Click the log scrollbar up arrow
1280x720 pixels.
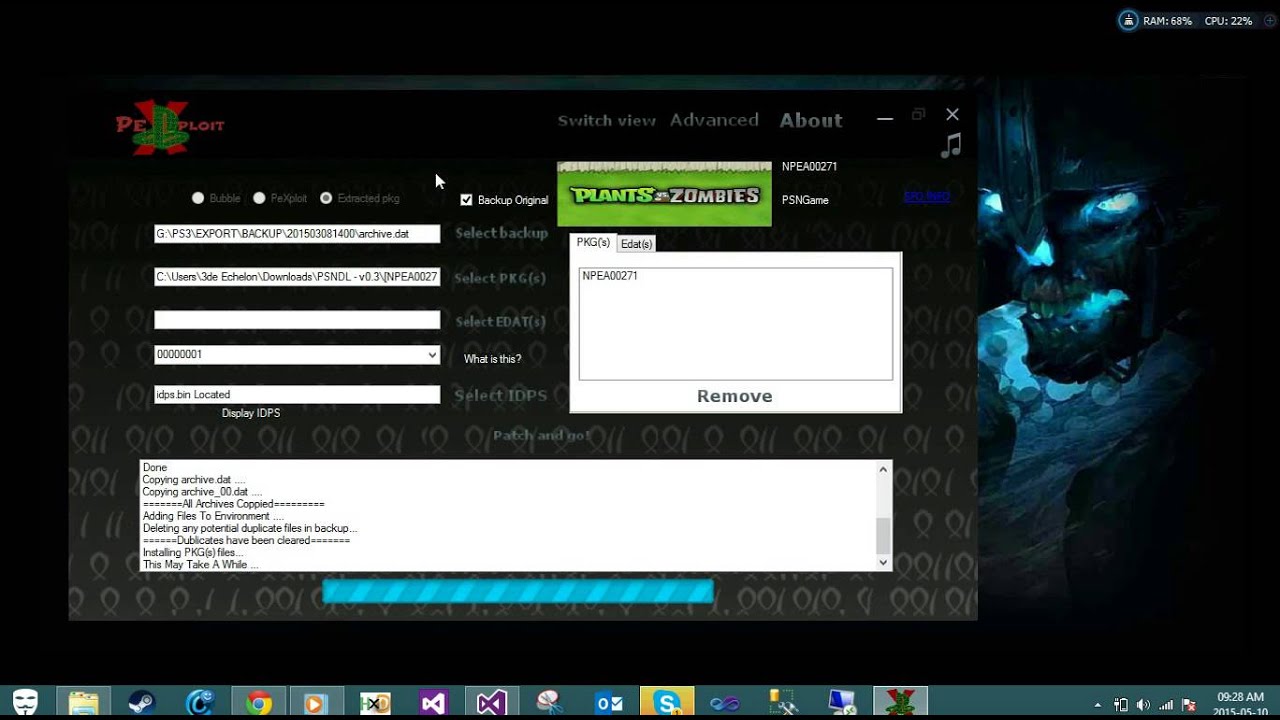883,469
